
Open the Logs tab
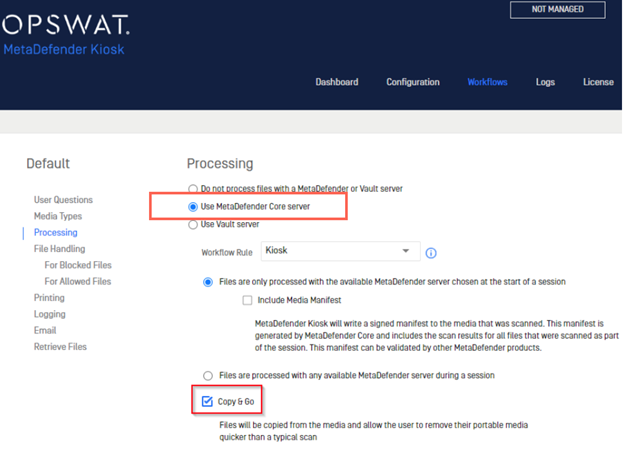[x=545, y=82]
